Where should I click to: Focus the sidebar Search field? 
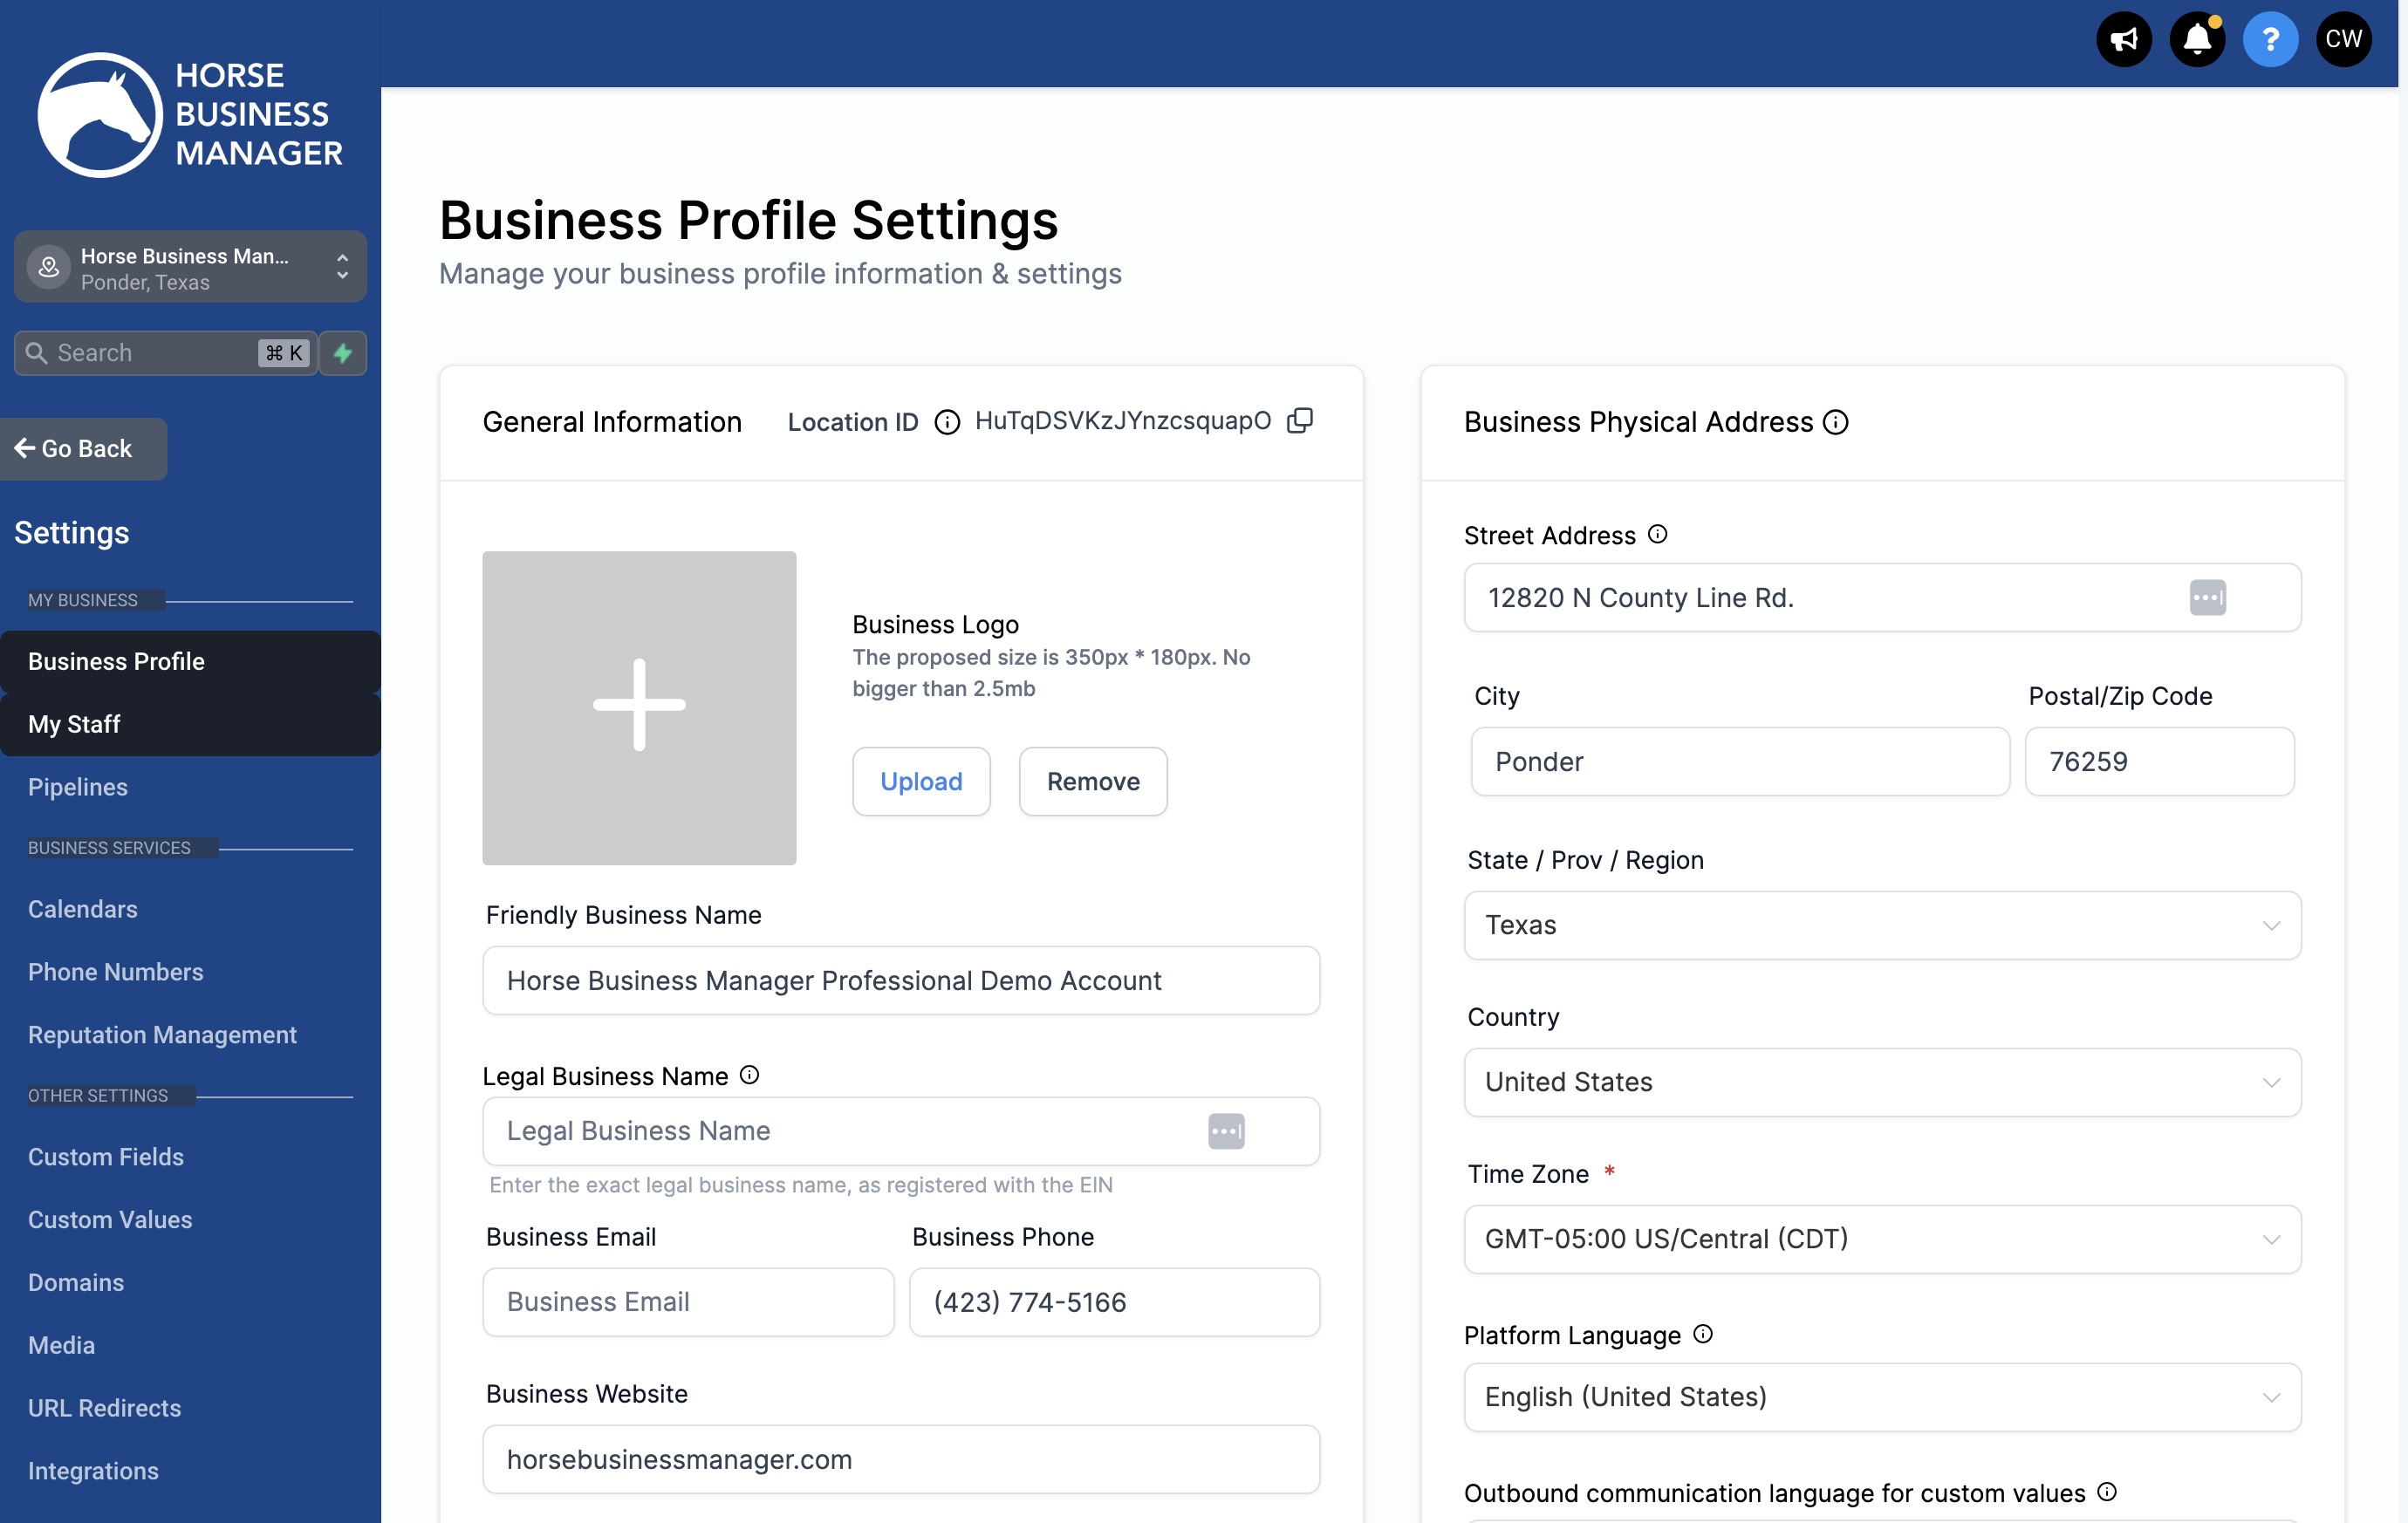coord(165,353)
